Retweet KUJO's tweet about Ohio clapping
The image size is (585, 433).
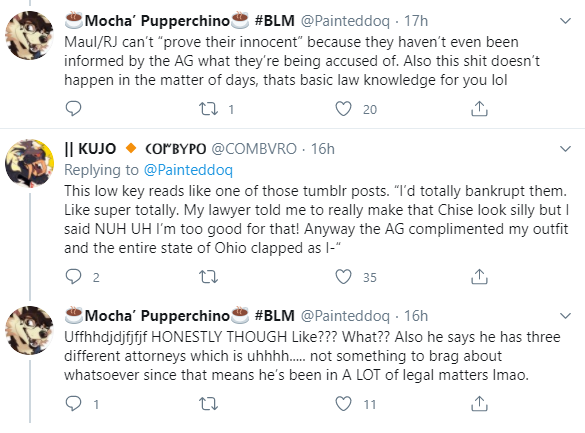pos(208,277)
